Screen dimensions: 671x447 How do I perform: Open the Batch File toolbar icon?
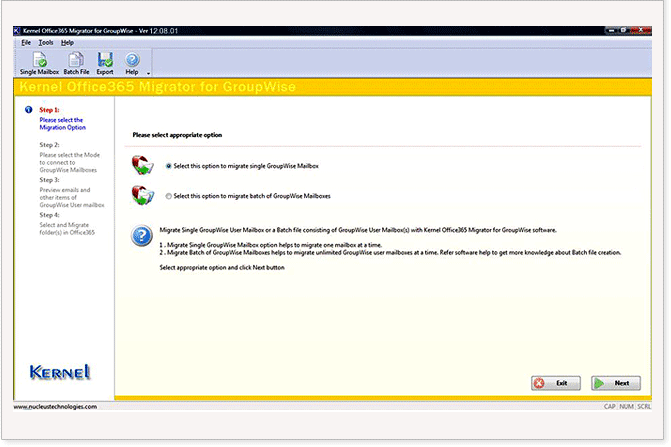77,63
